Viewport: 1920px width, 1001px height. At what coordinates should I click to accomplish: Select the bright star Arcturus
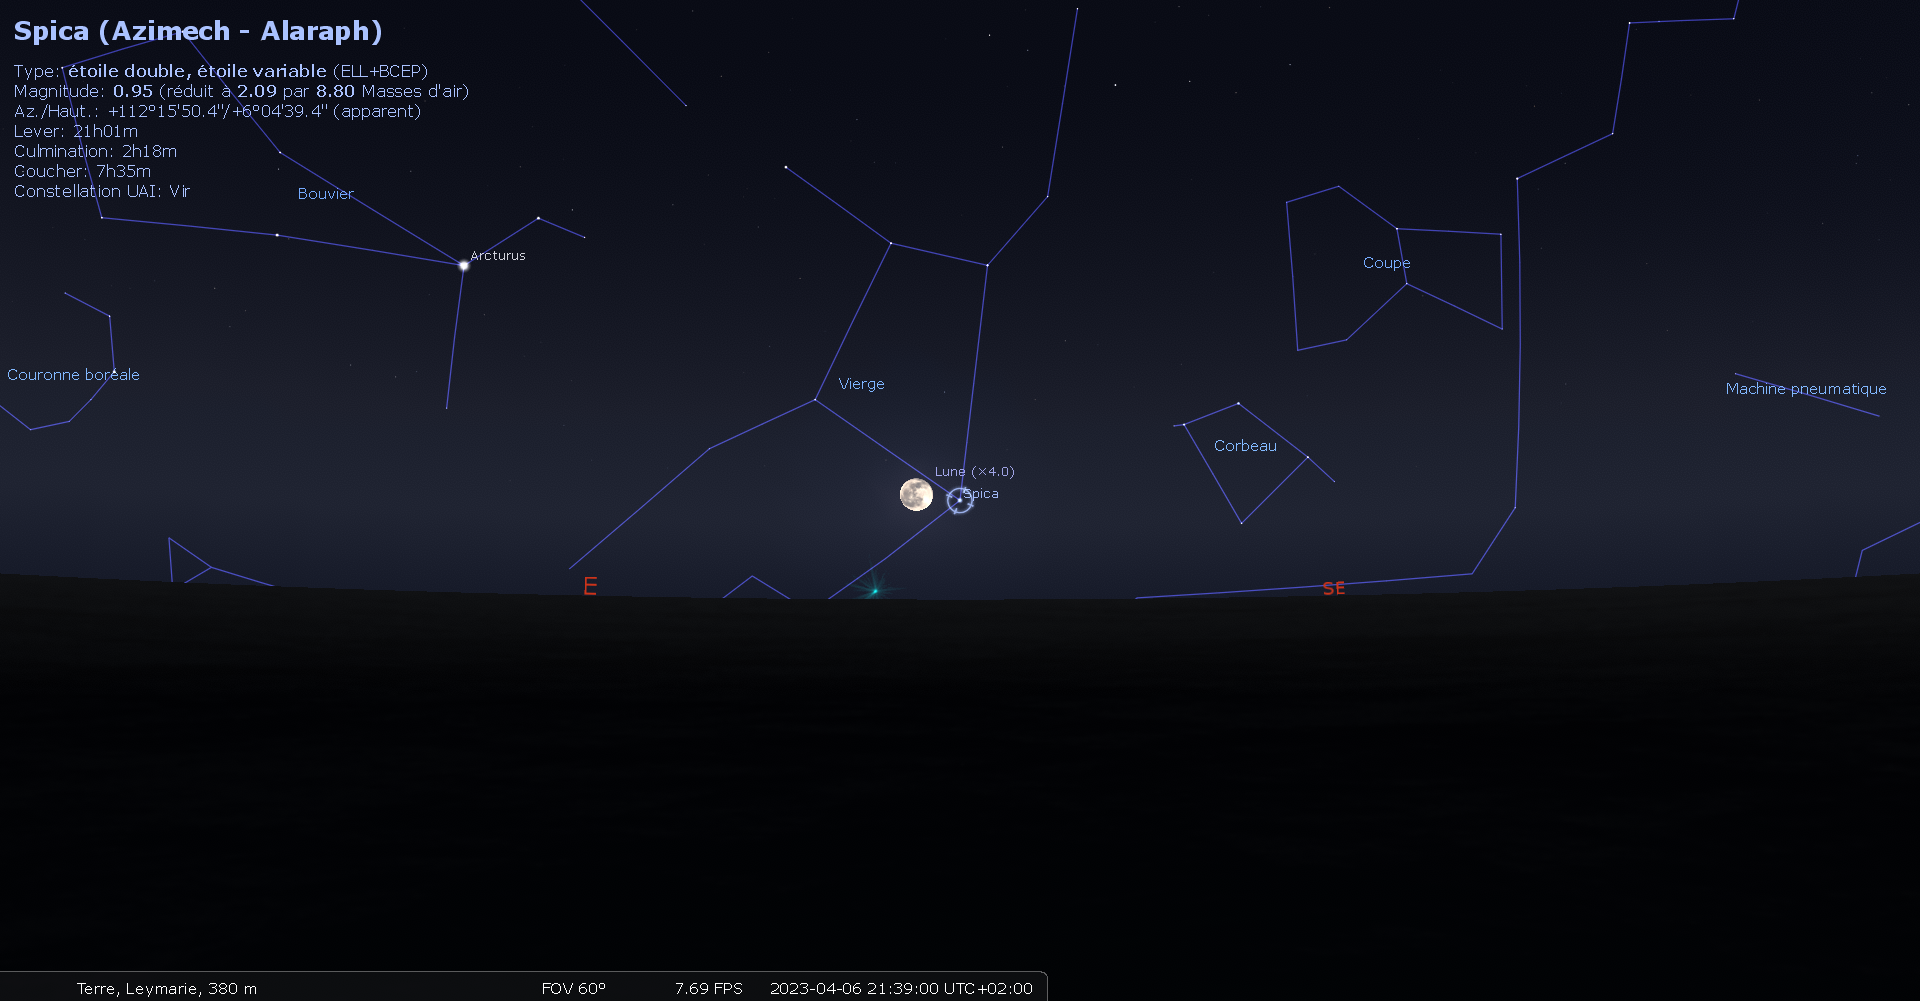pyautogui.click(x=463, y=265)
